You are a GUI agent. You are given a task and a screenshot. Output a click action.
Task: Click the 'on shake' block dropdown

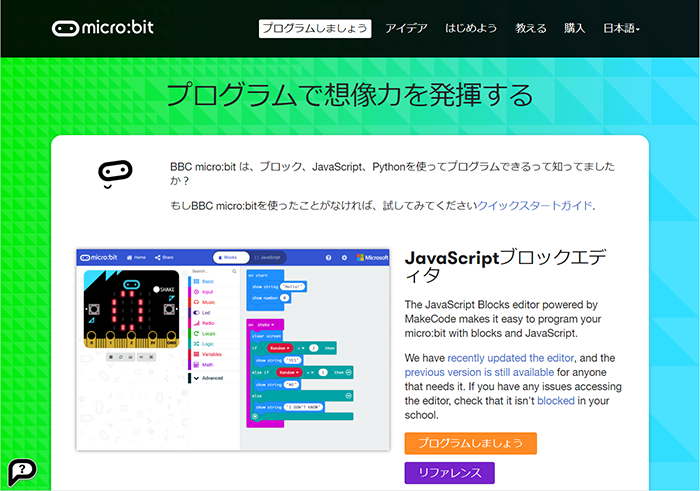tap(265, 325)
